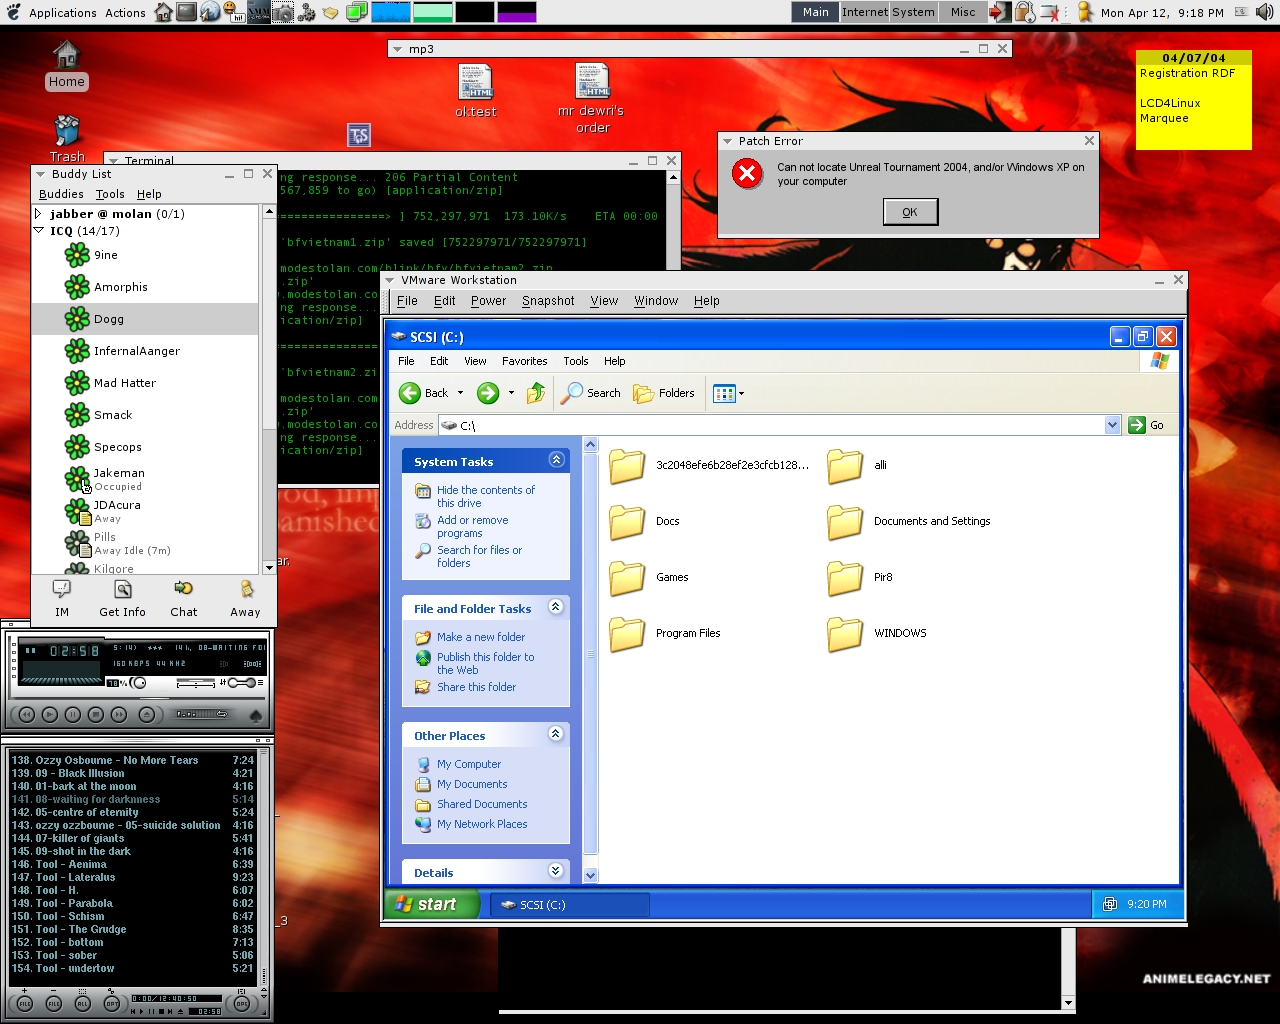Image resolution: width=1280 pixels, height=1024 pixels.
Task: Click the Add or remove programs link
Action: coord(472,527)
